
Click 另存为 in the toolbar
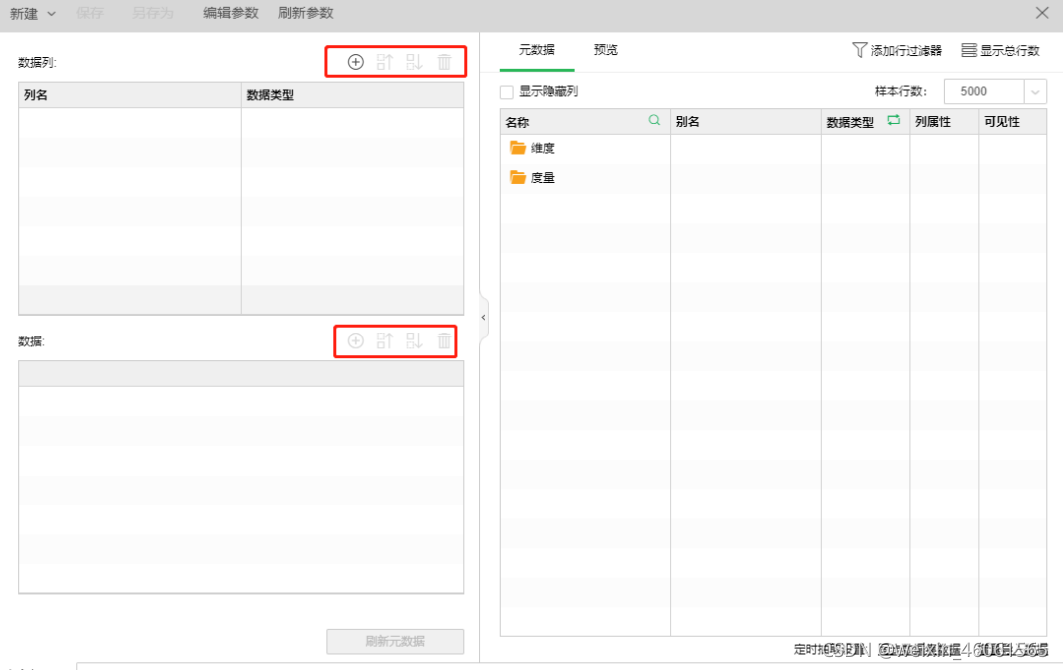[x=153, y=14]
